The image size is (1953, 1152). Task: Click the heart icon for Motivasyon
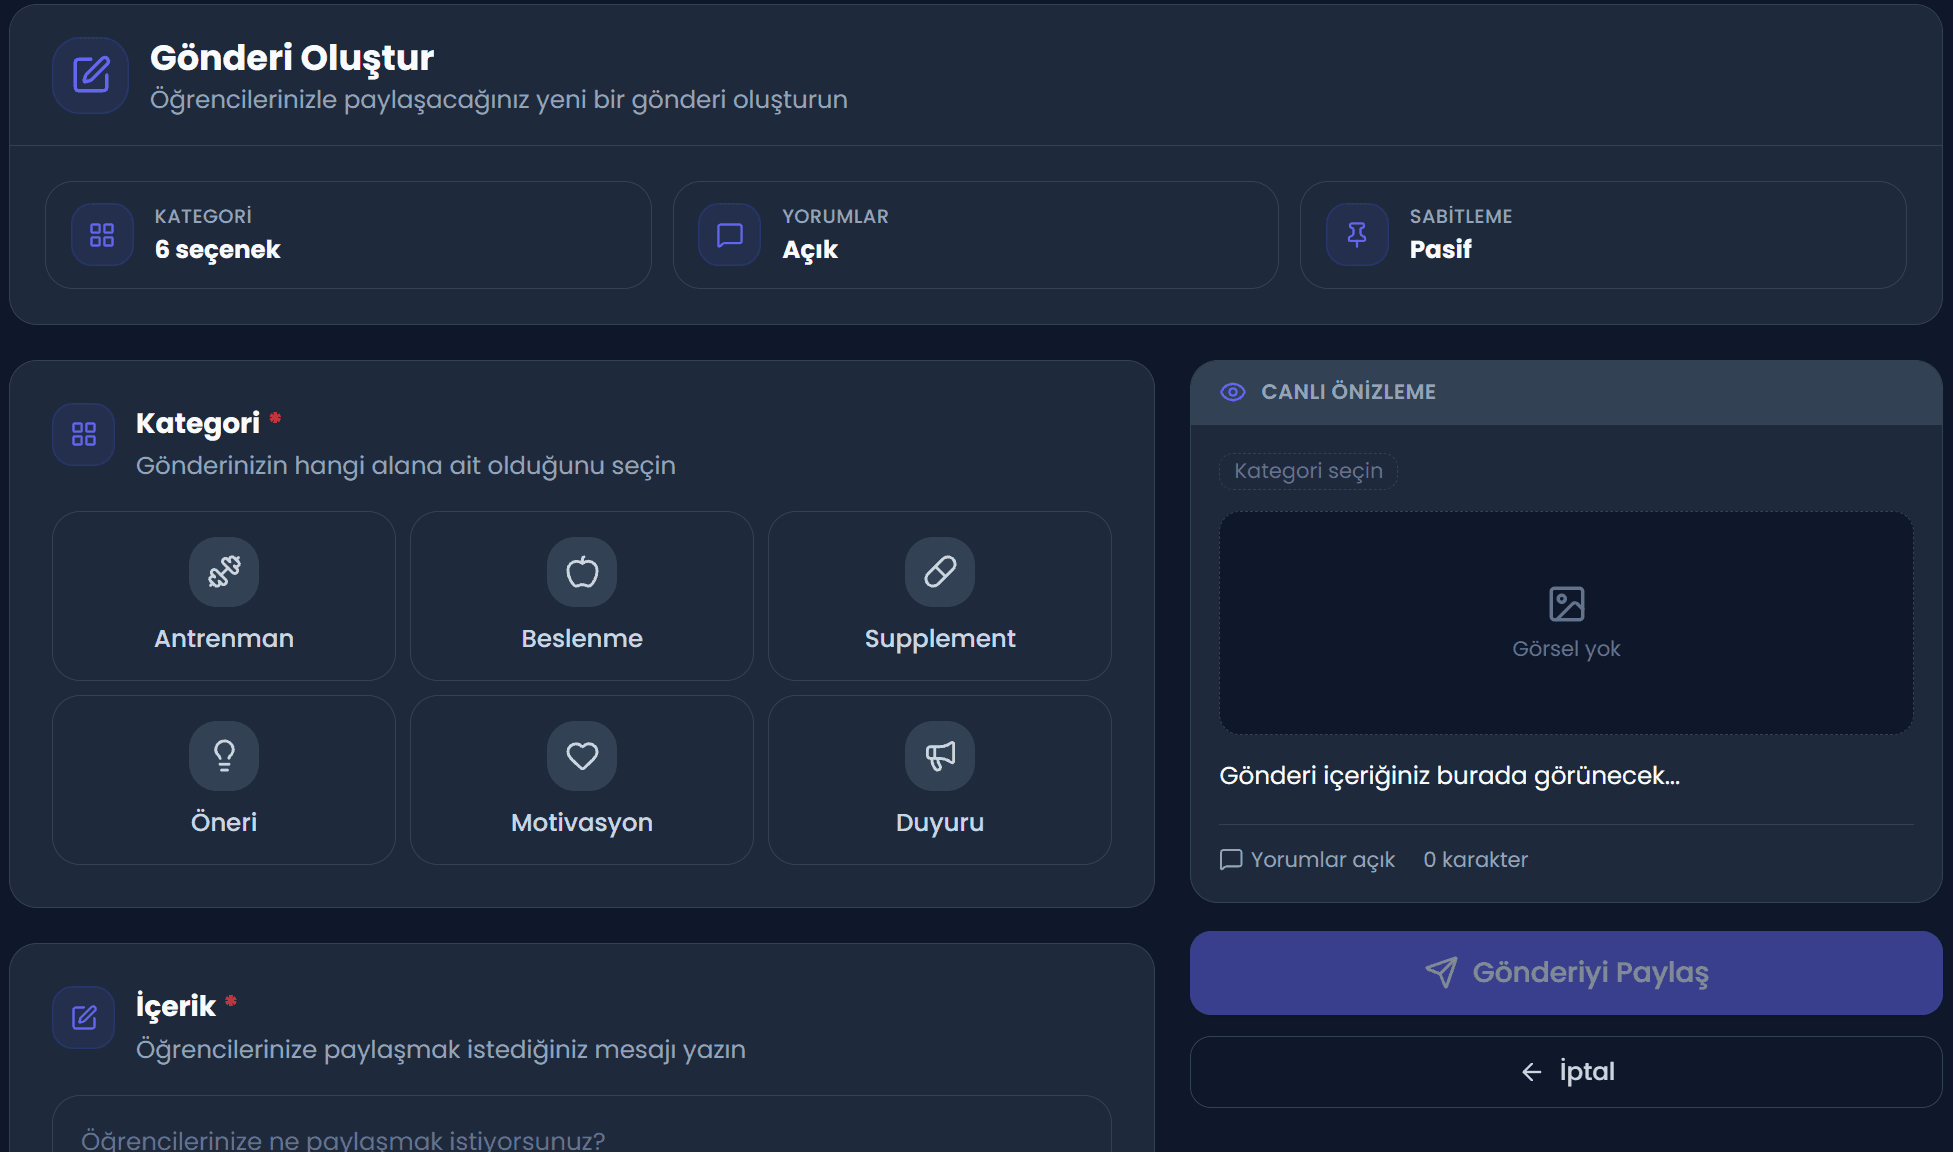pyautogui.click(x=582, y=756)
